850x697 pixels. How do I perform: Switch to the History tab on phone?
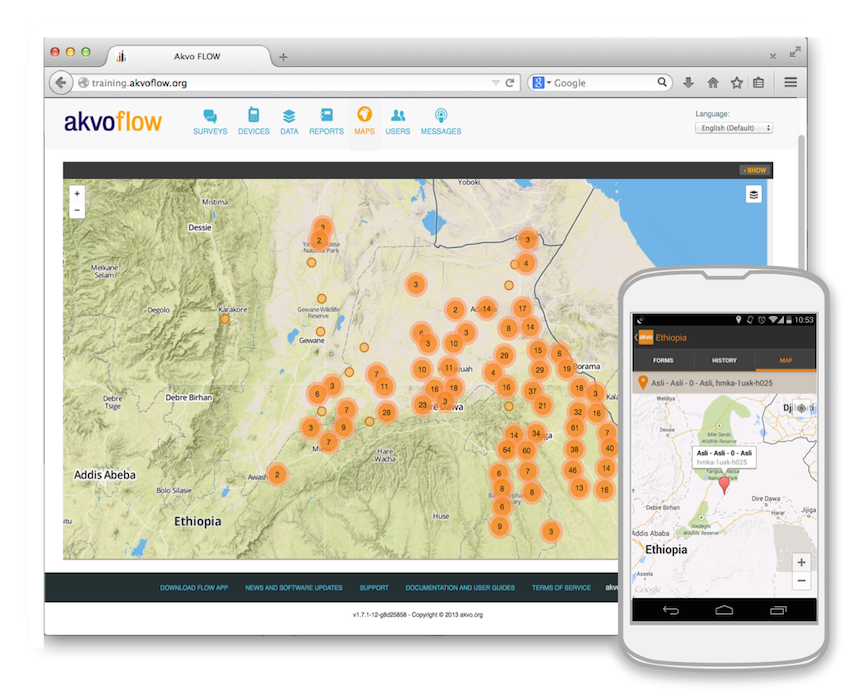tap(724, 360)
